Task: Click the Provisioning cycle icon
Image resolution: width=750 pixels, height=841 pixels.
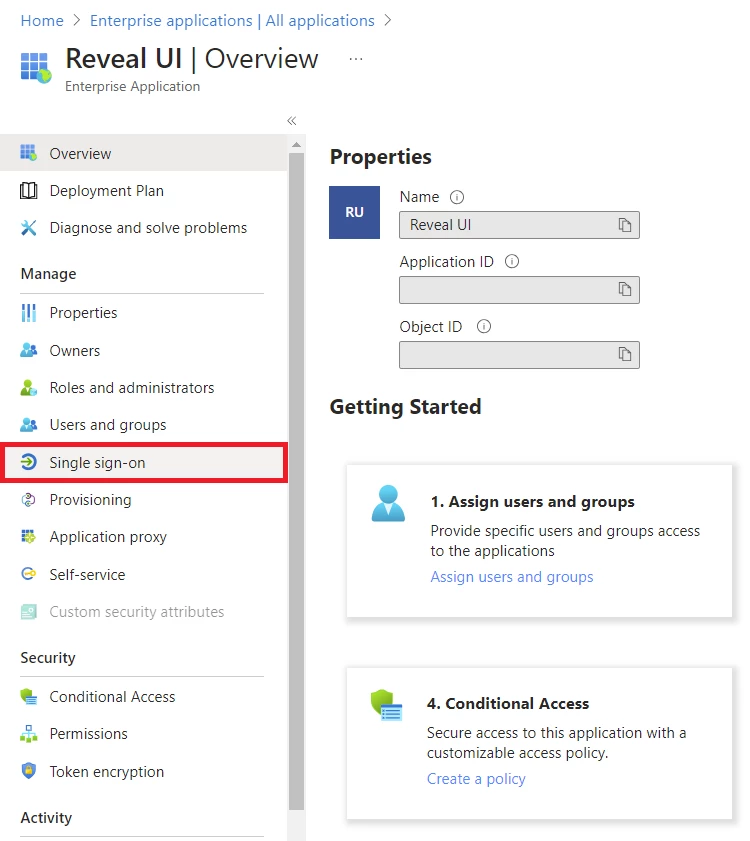Action: [x=28, y=499]
